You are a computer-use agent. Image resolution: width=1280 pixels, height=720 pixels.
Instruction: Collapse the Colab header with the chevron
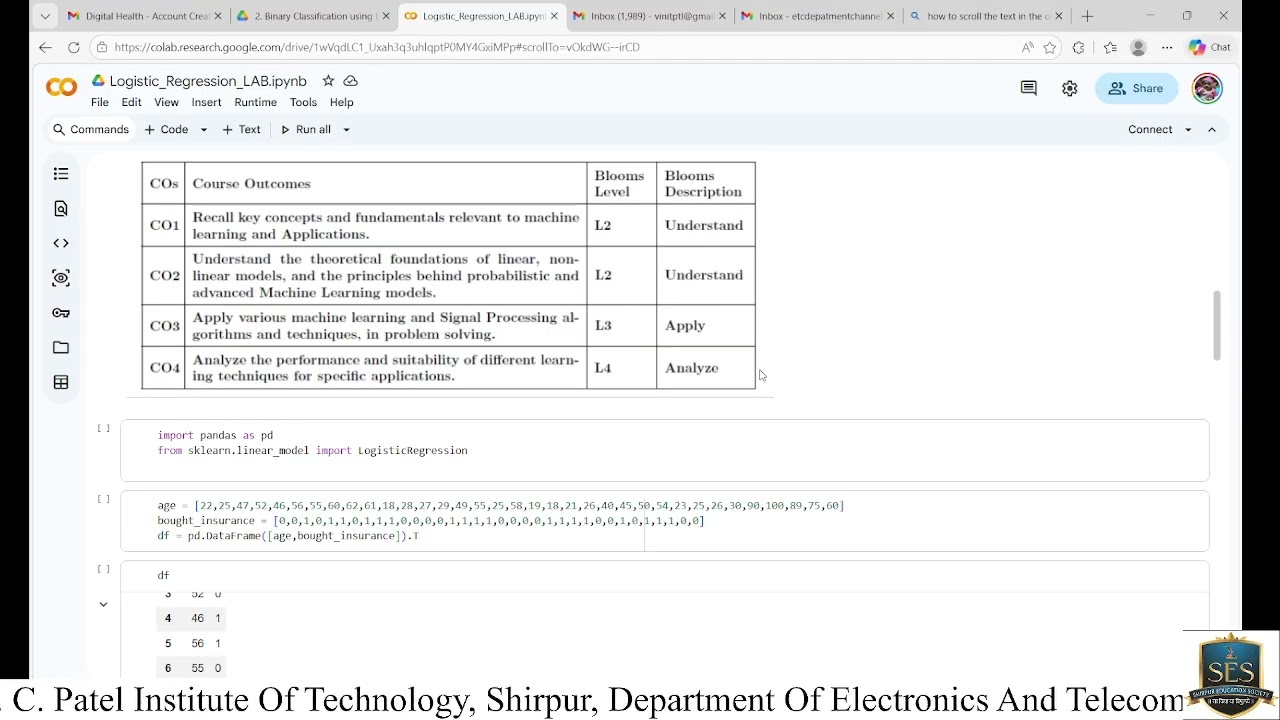1212,129
